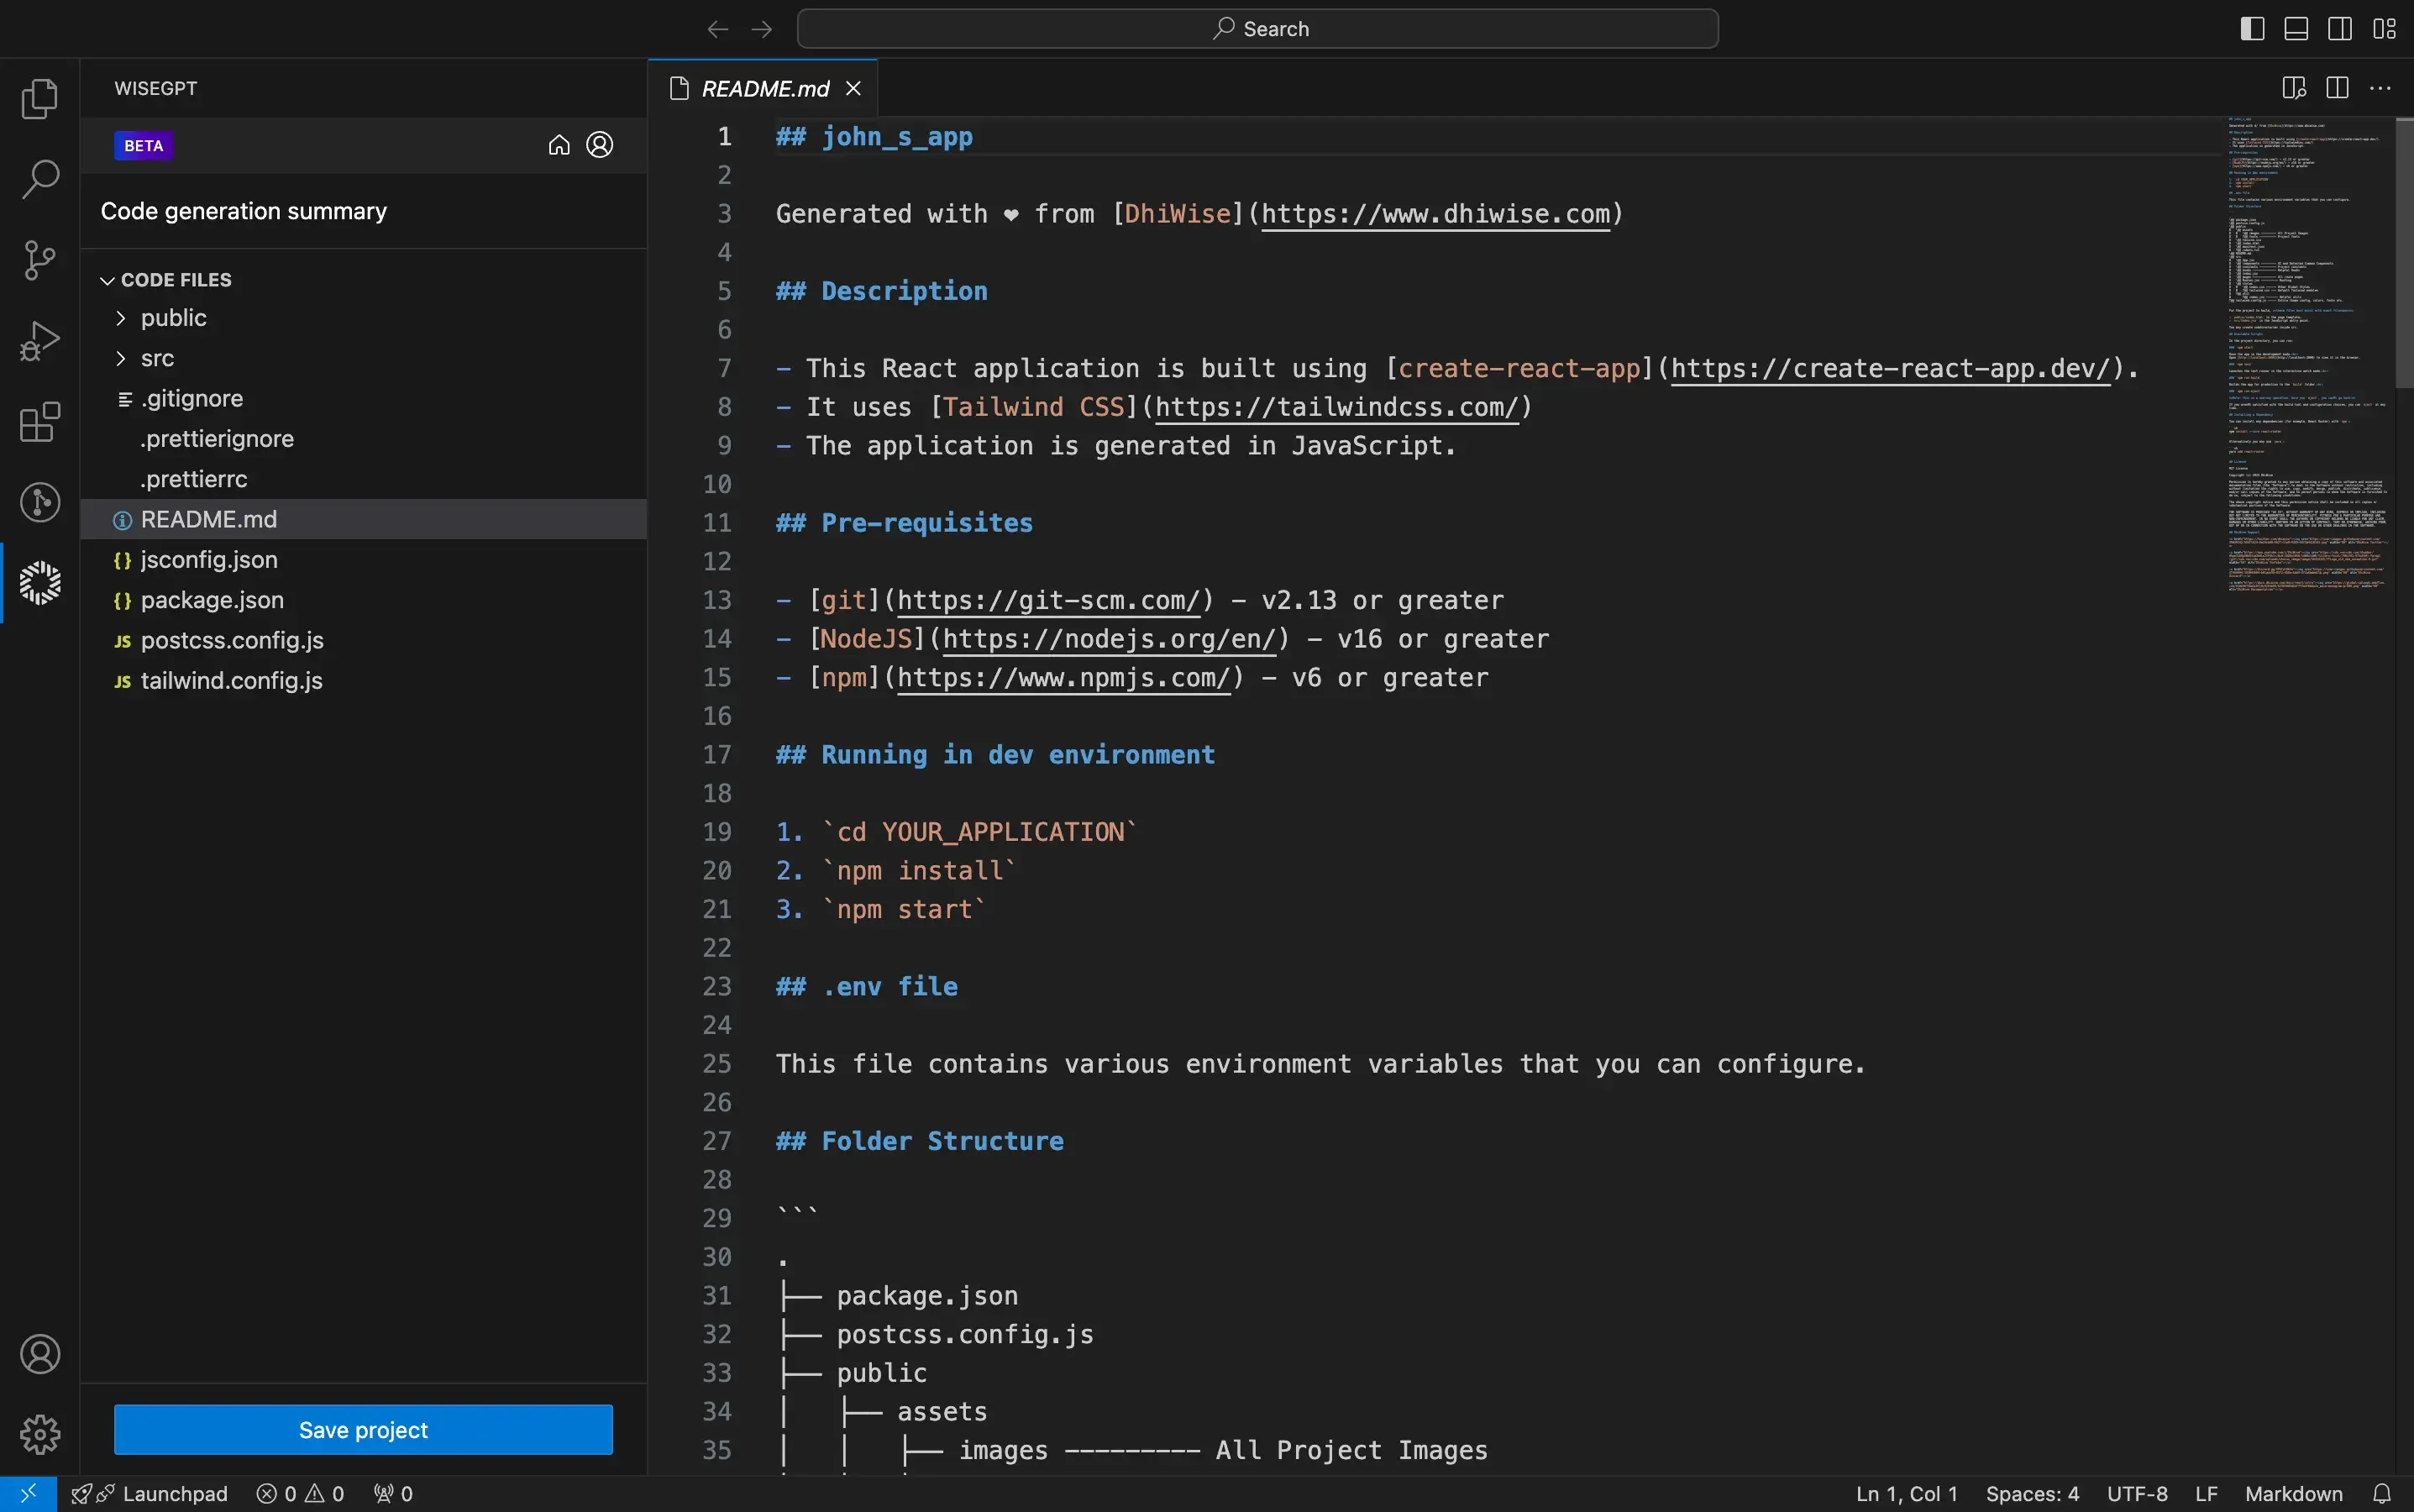Click the Extensions icon in sidebar
Viewport: 2414px width, 1512px height.
(x=39, y=423)
